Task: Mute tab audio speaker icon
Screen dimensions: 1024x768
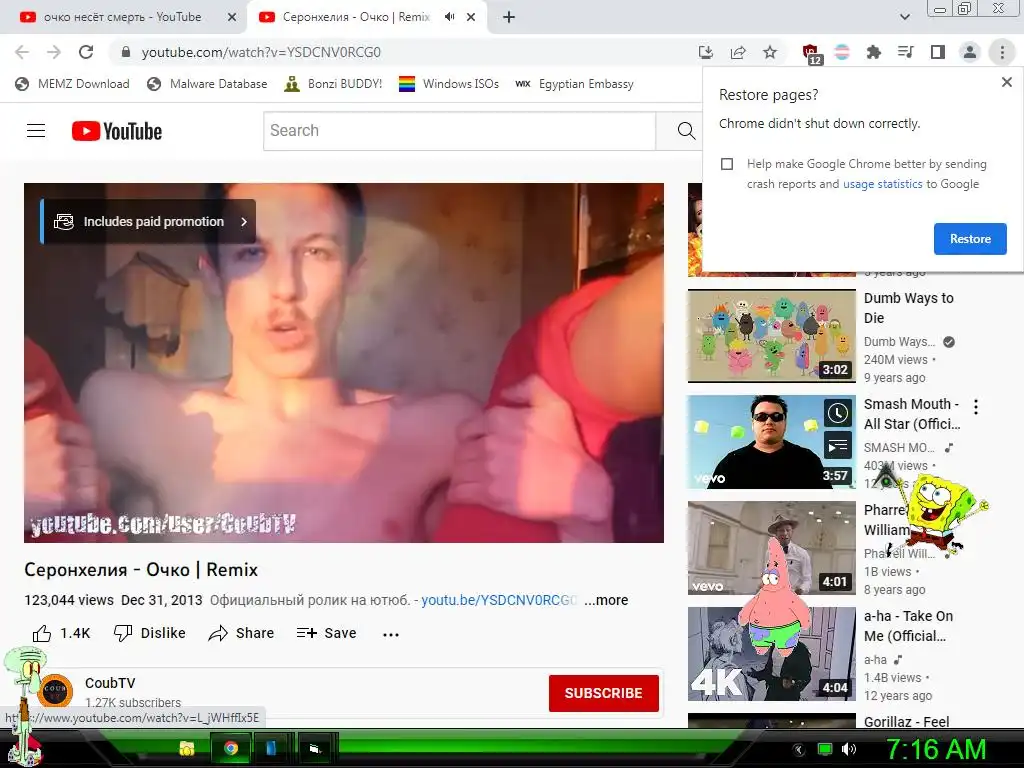Action: coord(449,17)
